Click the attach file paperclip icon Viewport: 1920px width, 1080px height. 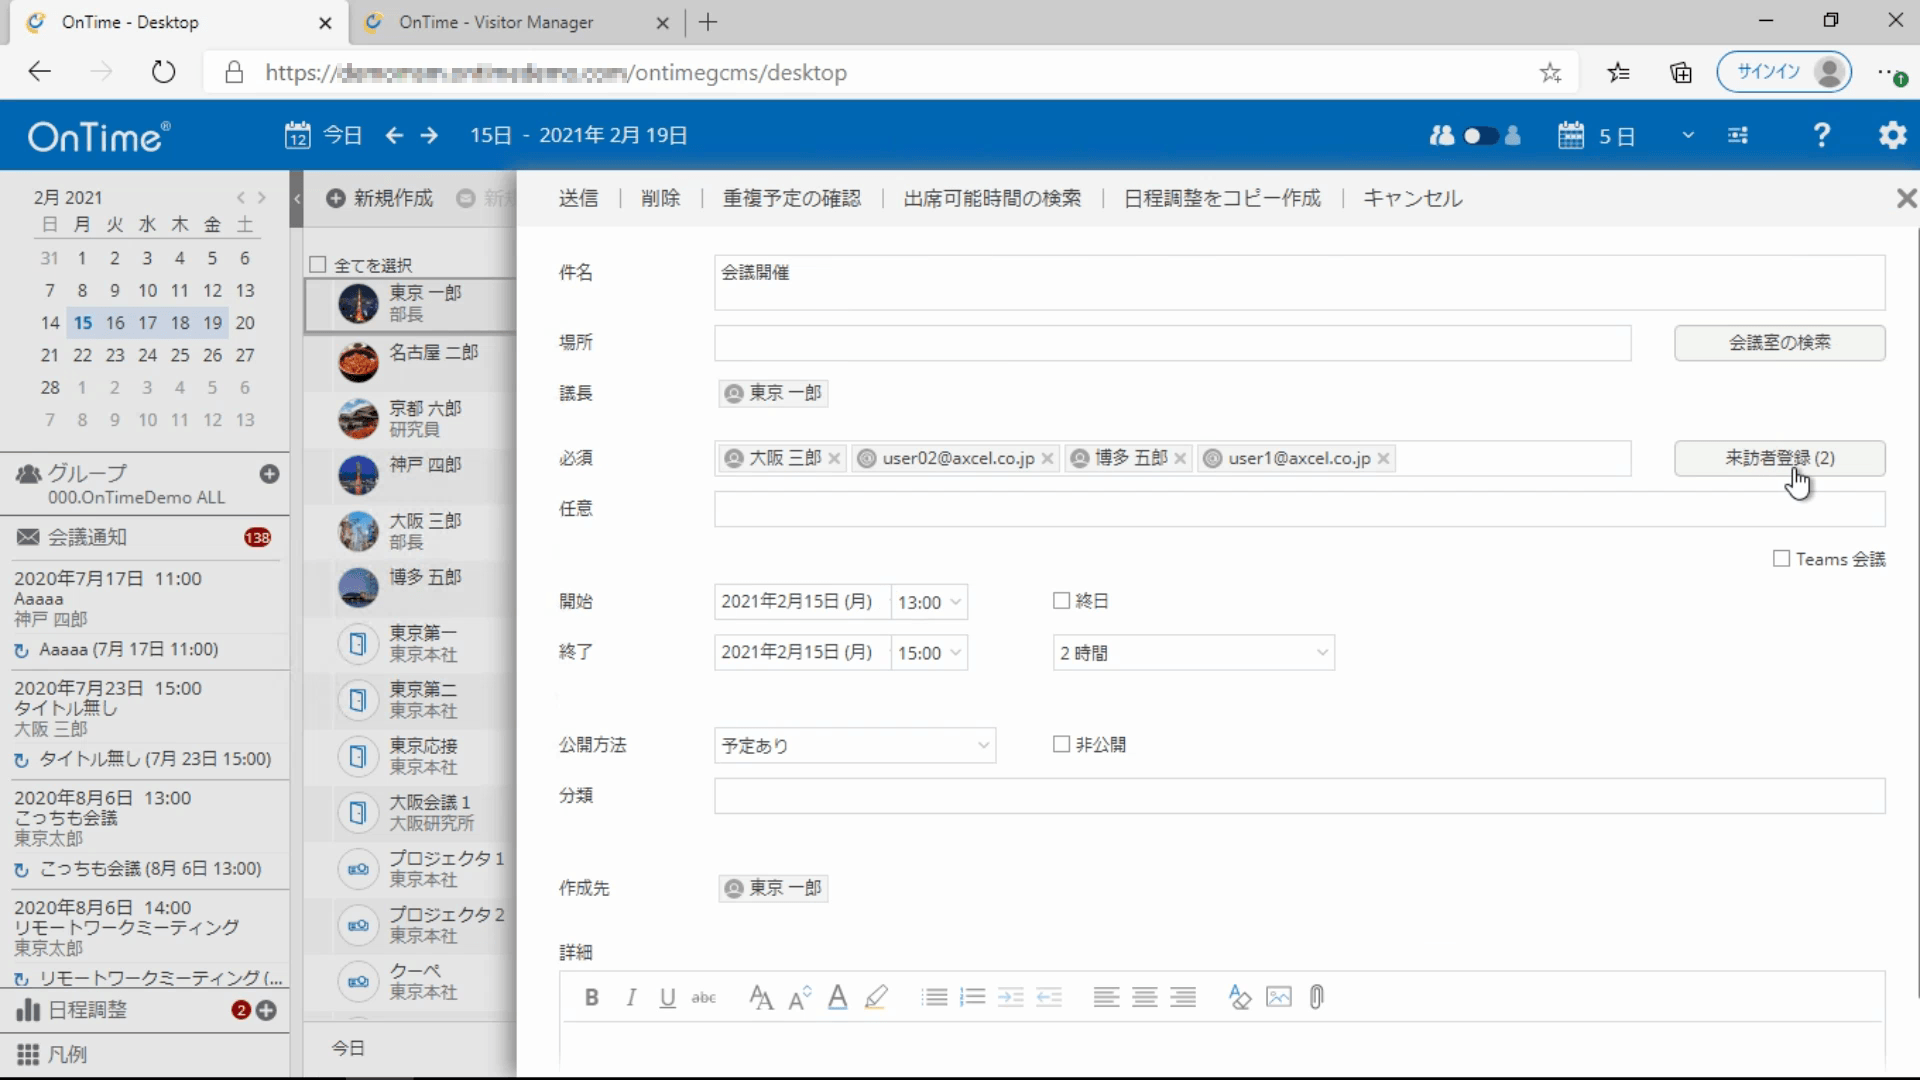[1317, 997]
